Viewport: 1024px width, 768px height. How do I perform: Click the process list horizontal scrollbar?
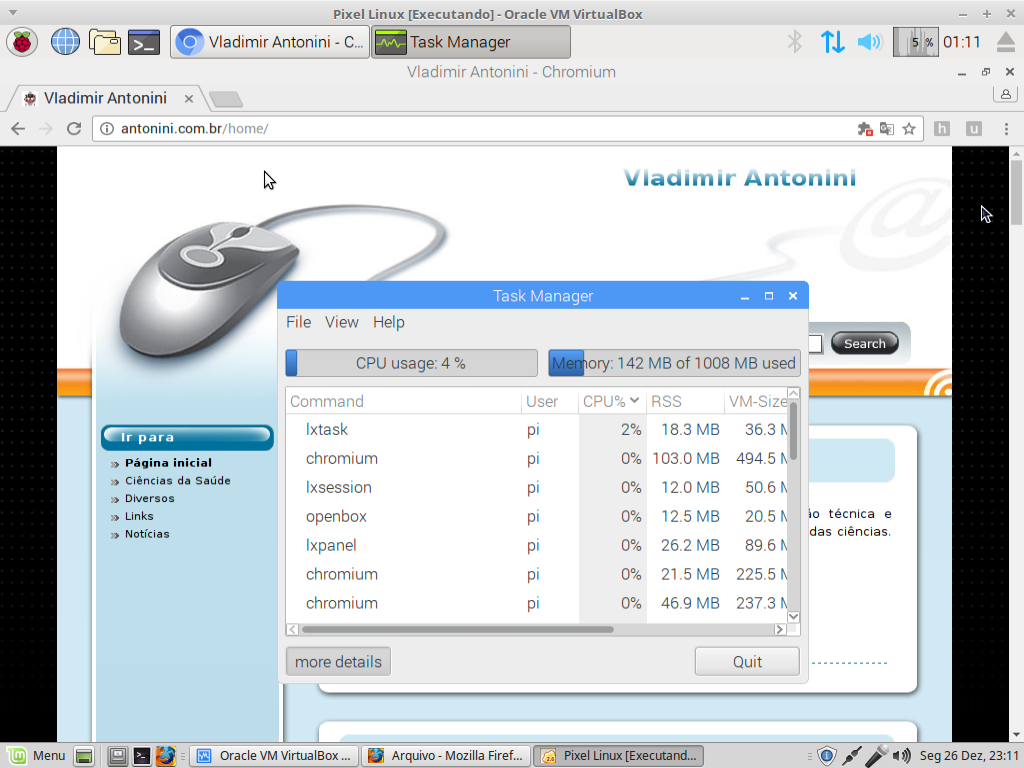[457, 630]
